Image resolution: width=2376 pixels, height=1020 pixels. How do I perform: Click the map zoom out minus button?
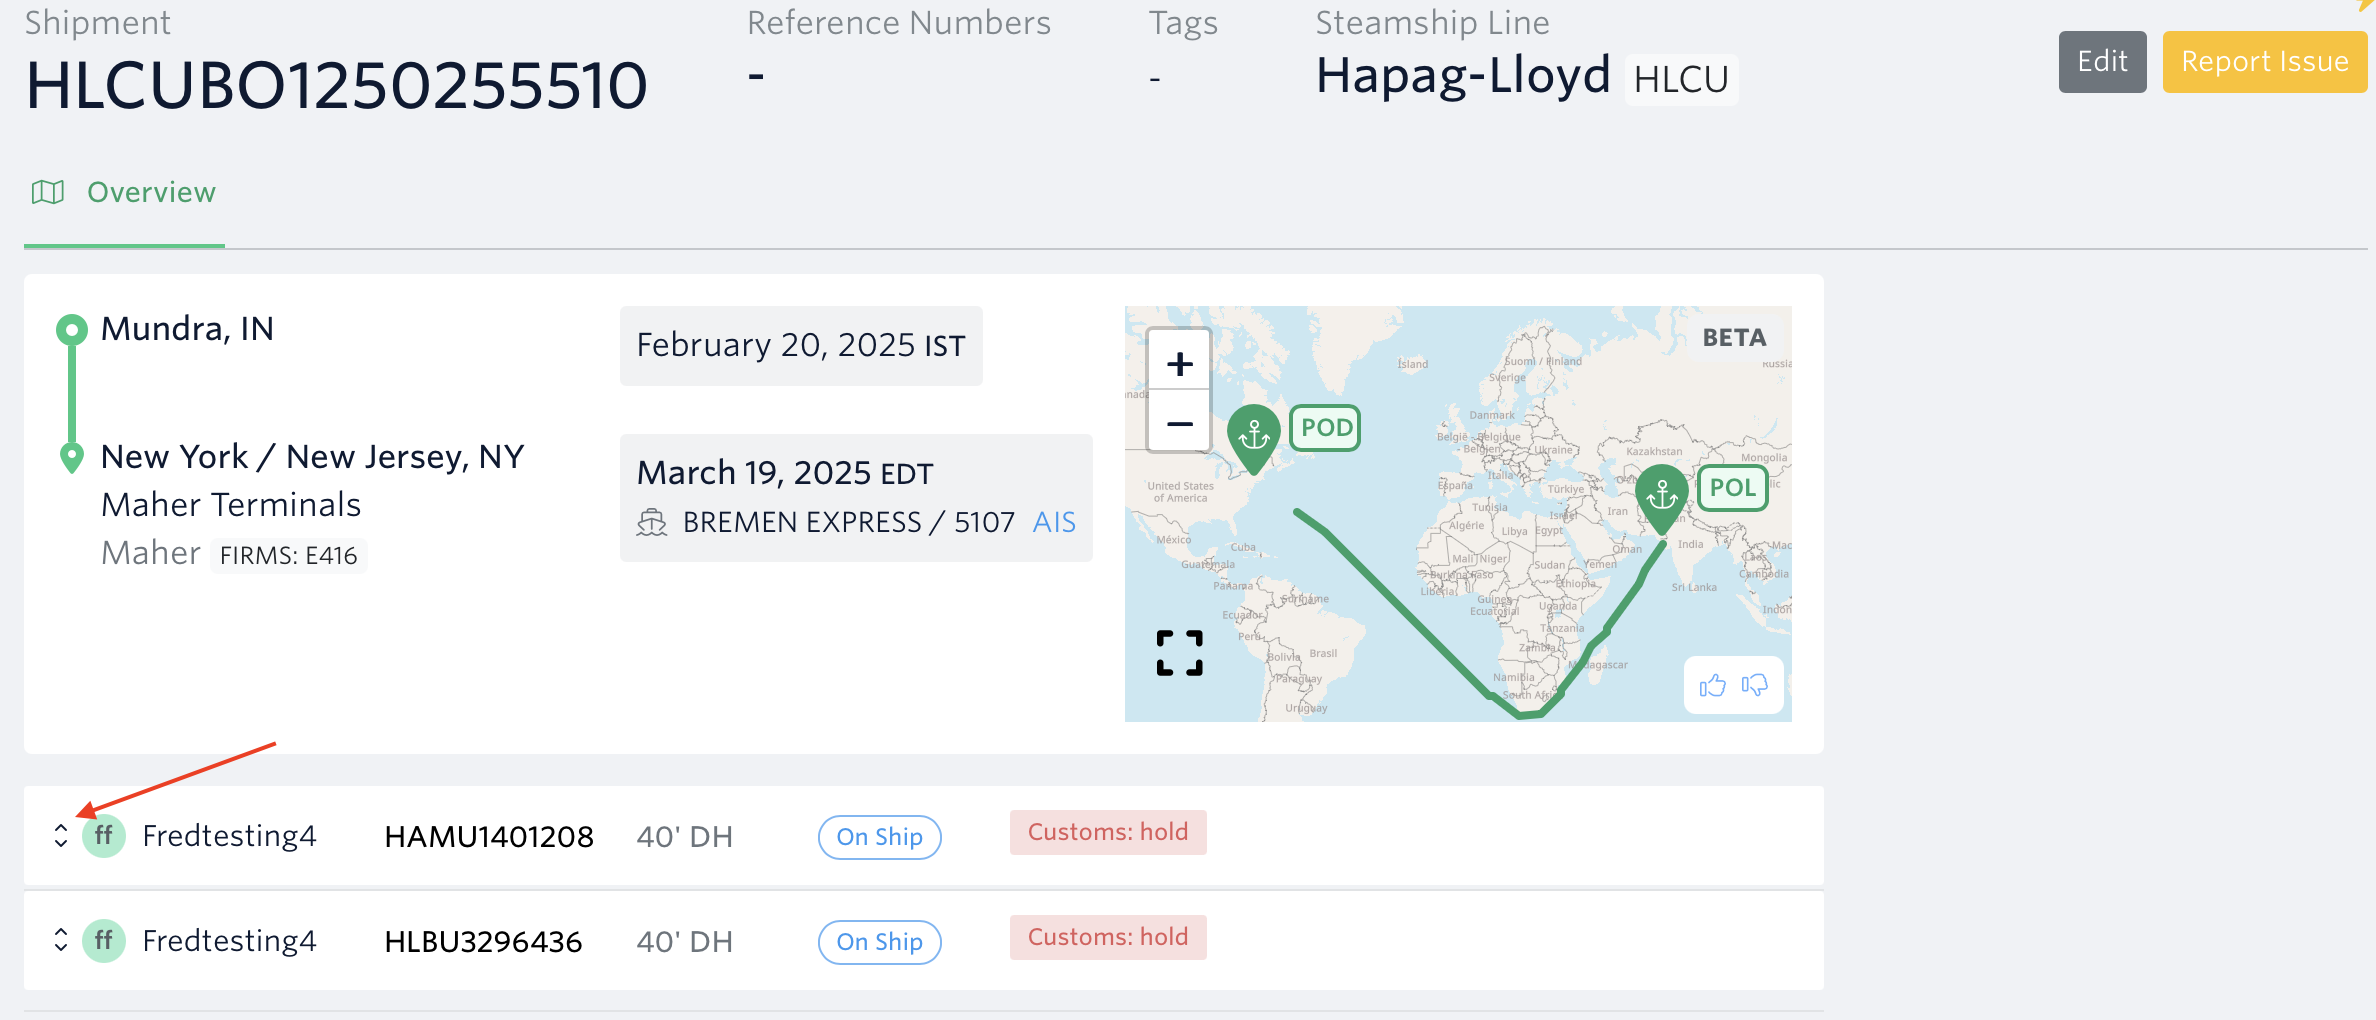(x=1179, y=424)
